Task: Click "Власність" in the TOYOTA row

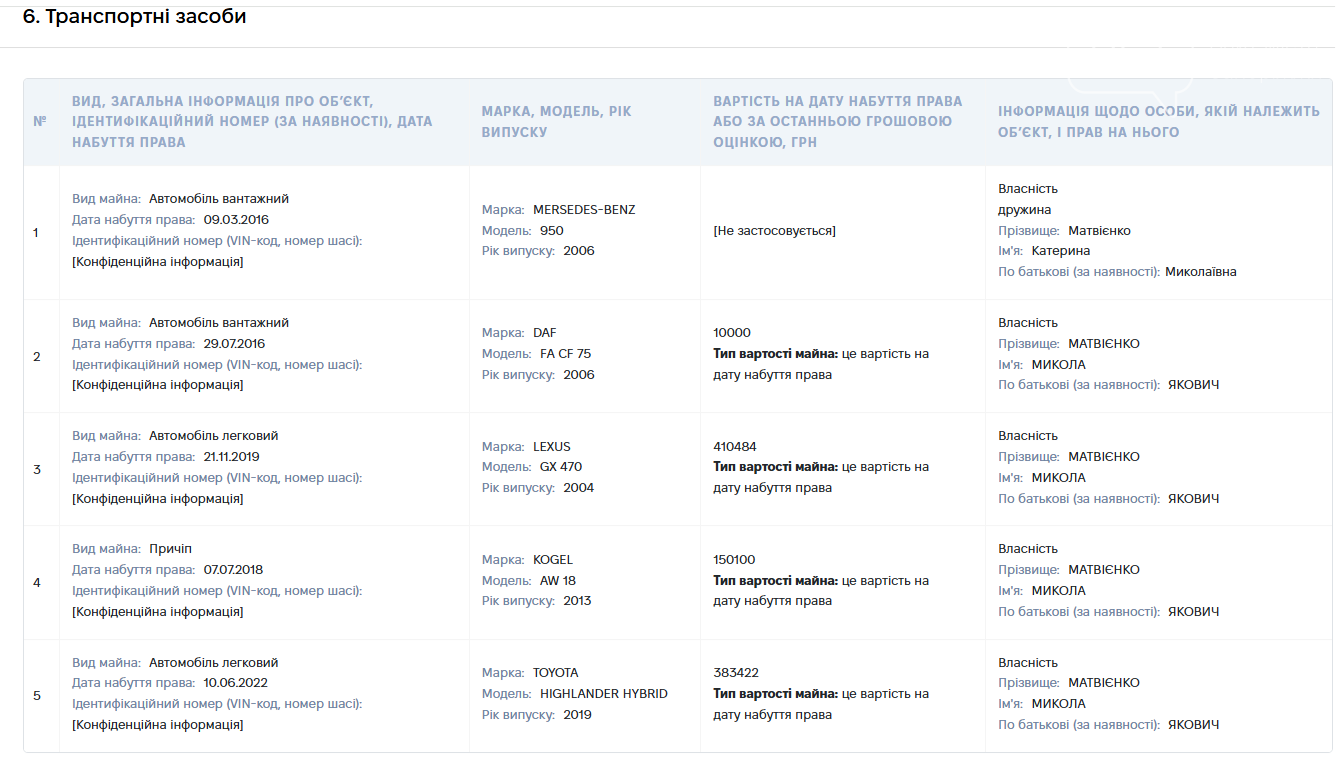Action: 1028,662
